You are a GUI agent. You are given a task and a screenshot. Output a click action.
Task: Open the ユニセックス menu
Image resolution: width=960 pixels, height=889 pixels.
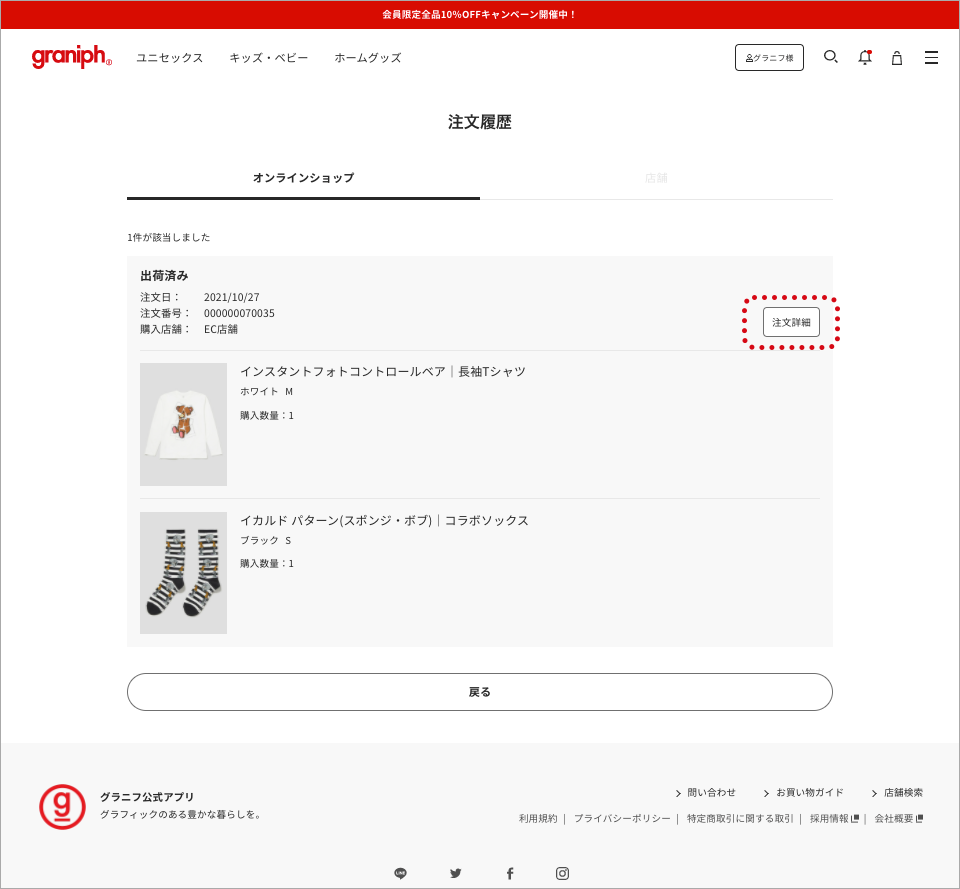point(170,58)
